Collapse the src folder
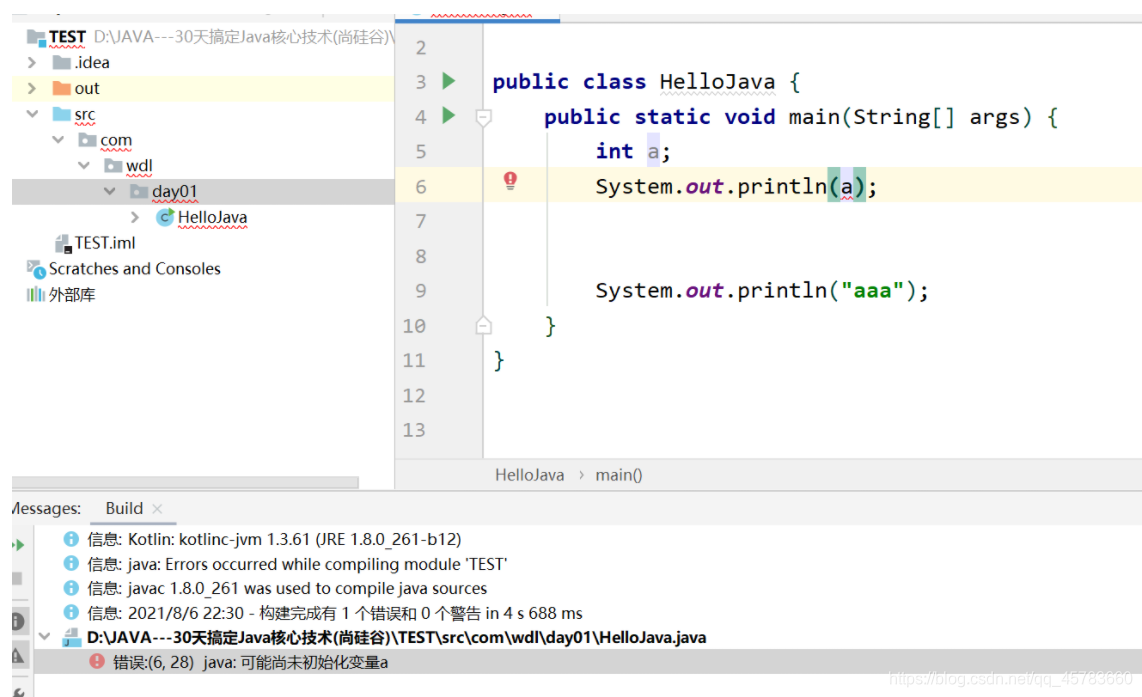 click(x=32, y=114)
